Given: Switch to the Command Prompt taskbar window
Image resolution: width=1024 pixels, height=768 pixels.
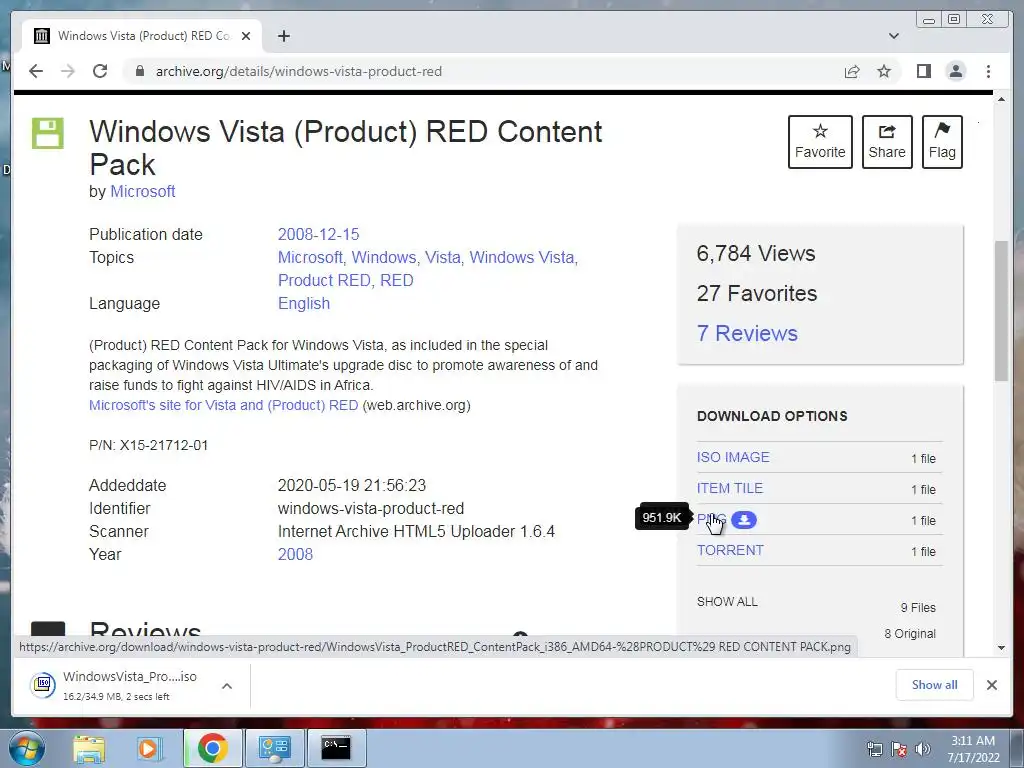Looking at the screenshot, I should pos(336,748).
